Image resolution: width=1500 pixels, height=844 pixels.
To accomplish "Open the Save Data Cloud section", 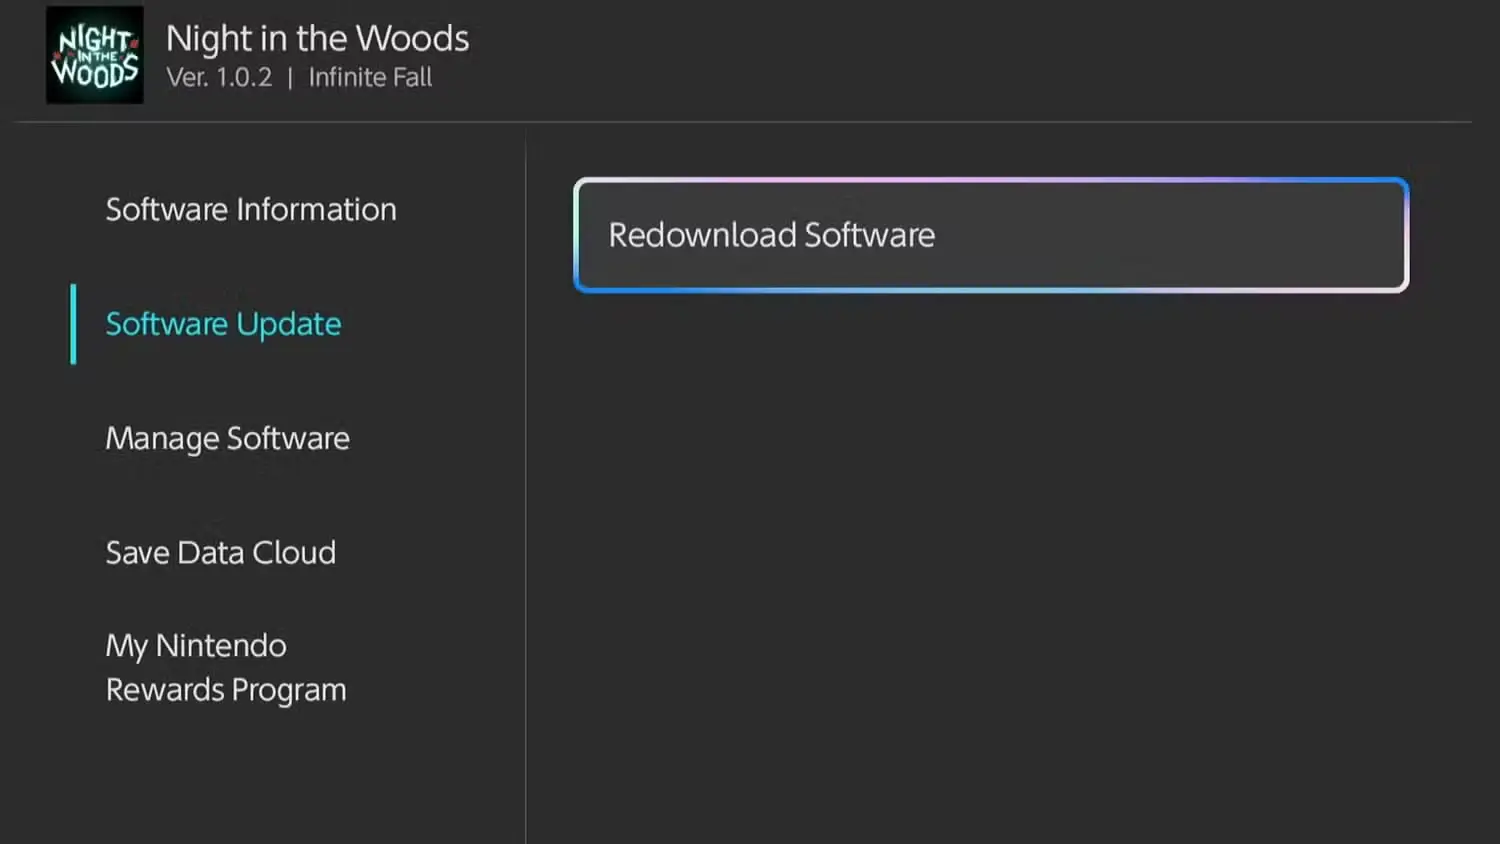I will (221, 552).
